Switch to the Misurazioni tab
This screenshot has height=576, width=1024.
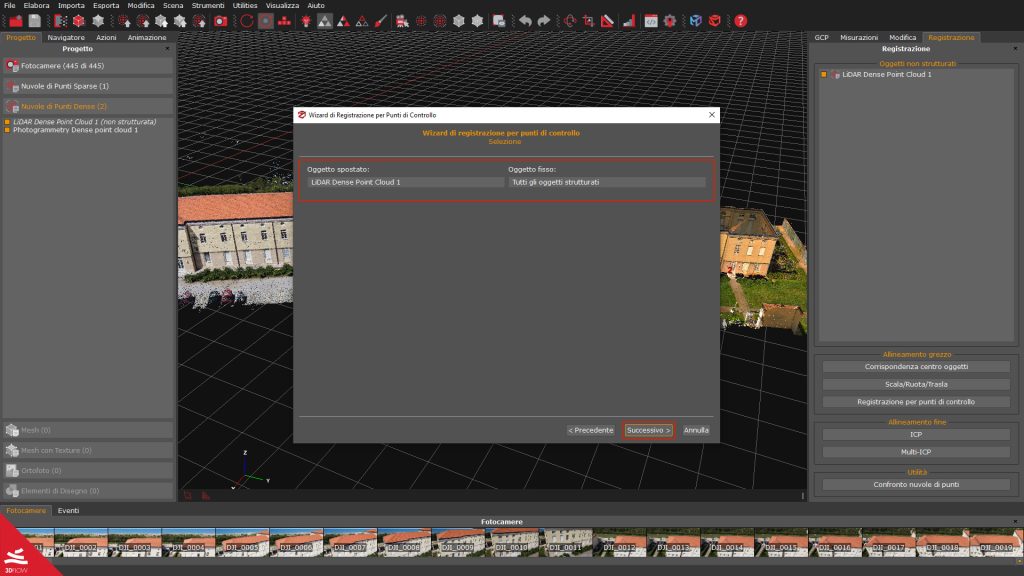[x=859, y=38]
